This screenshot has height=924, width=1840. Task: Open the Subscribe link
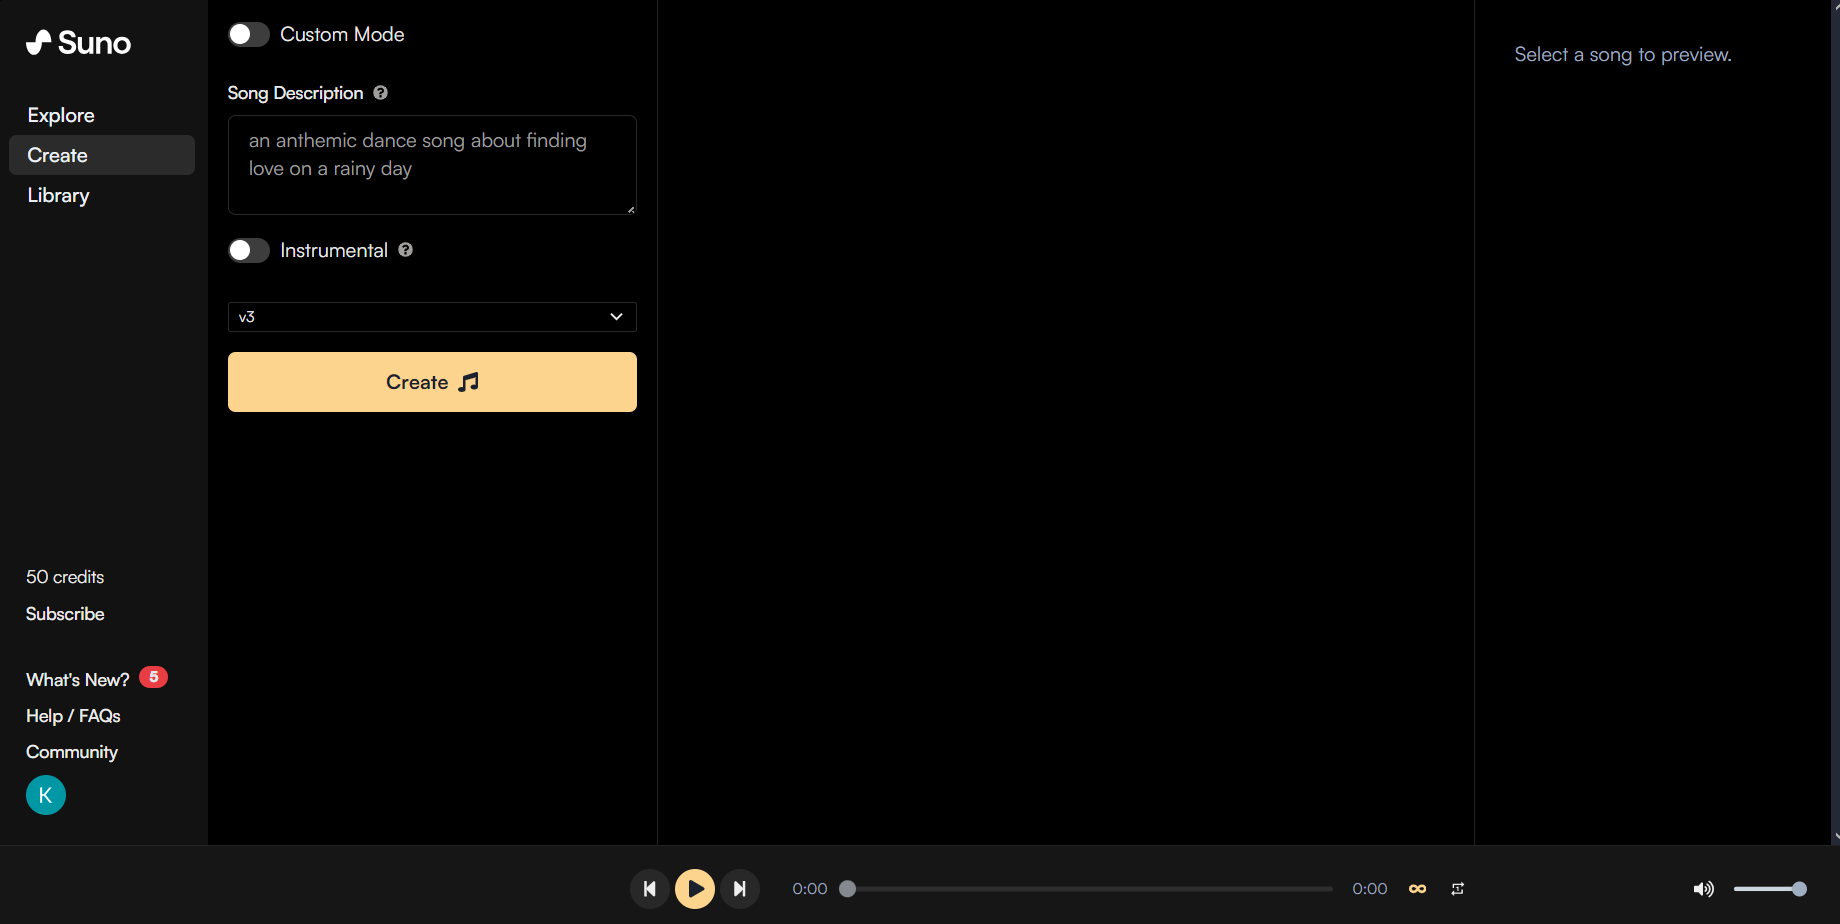65,614
